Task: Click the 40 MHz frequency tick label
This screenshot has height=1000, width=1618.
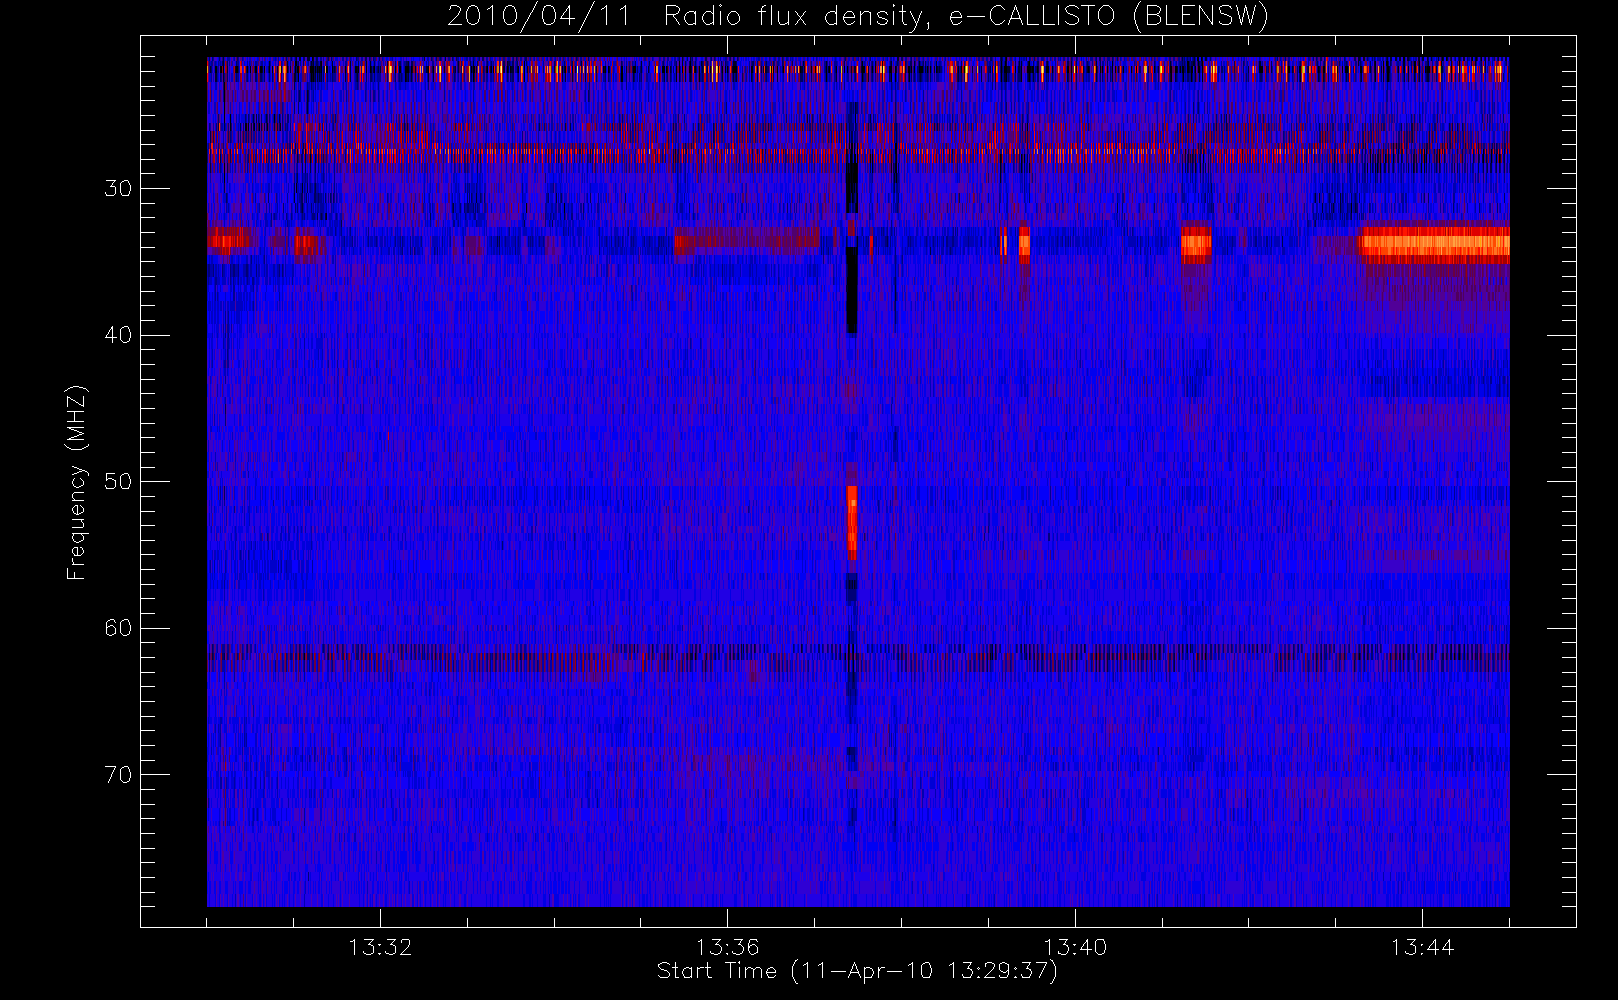Action: click(118, 335)
